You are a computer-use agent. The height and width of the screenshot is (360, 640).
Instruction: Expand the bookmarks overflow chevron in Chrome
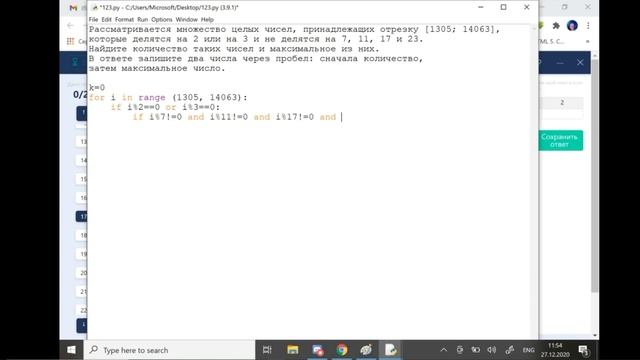click(588, 41)
